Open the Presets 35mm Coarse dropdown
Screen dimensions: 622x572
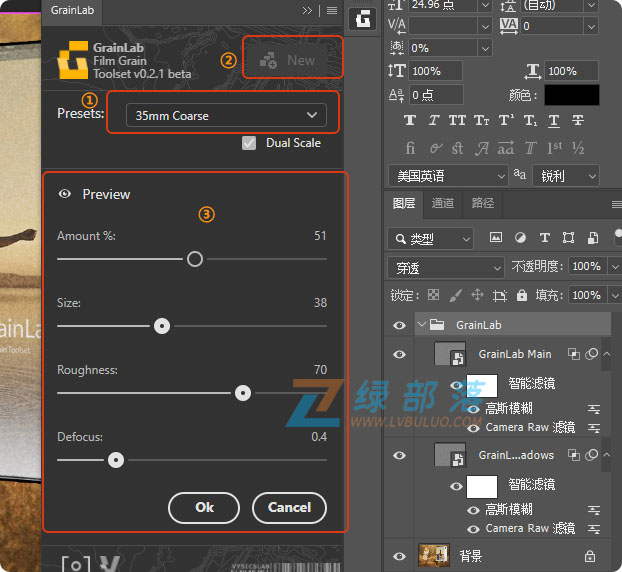226,115
